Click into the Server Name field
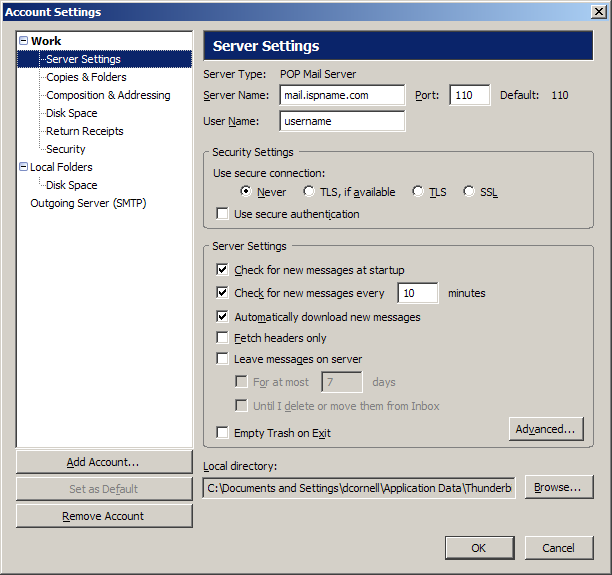 [342, 95]
